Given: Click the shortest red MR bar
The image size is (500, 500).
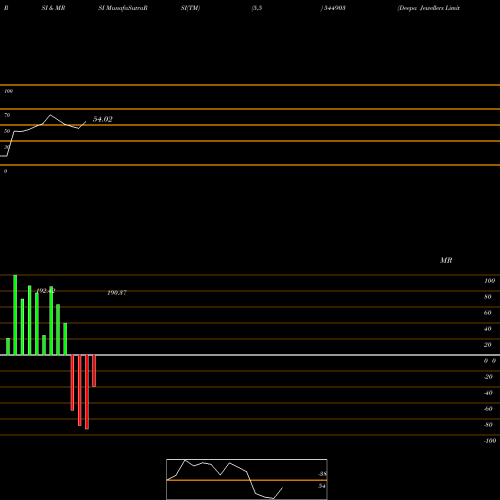Looking at the screenshot, I should (x=94, y=371).
